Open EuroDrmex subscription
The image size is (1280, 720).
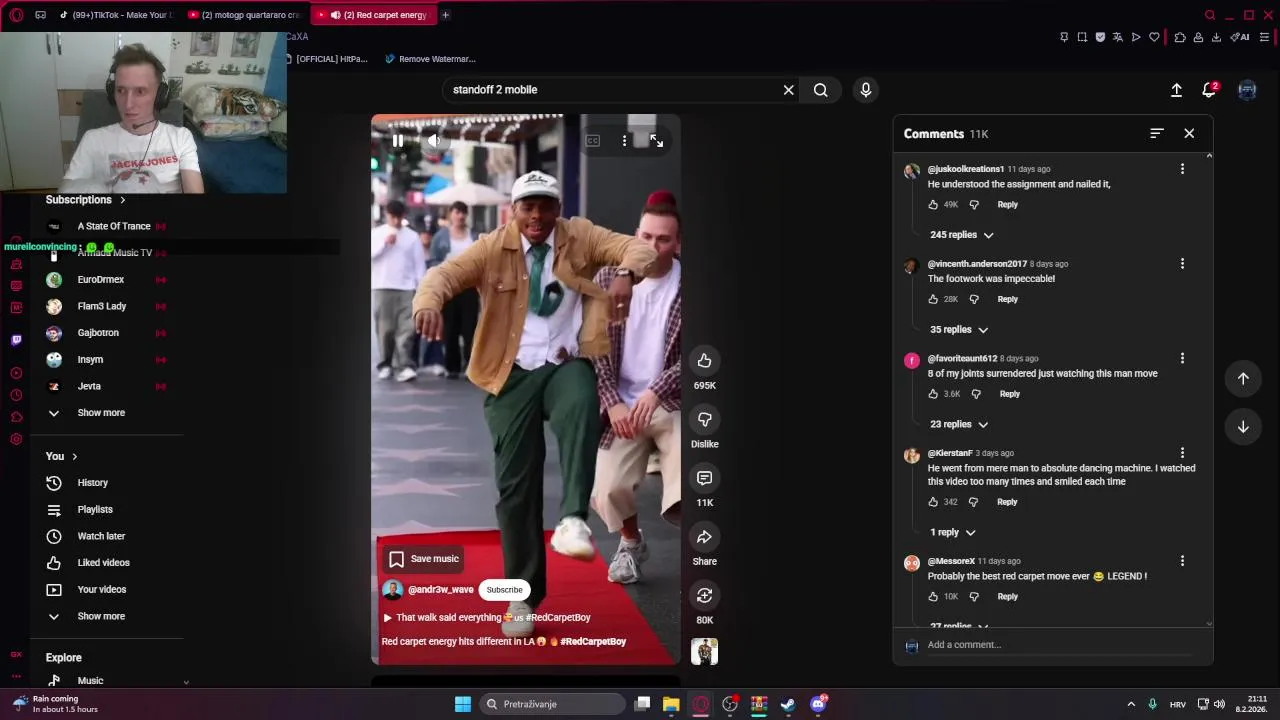tap(100, 280)
